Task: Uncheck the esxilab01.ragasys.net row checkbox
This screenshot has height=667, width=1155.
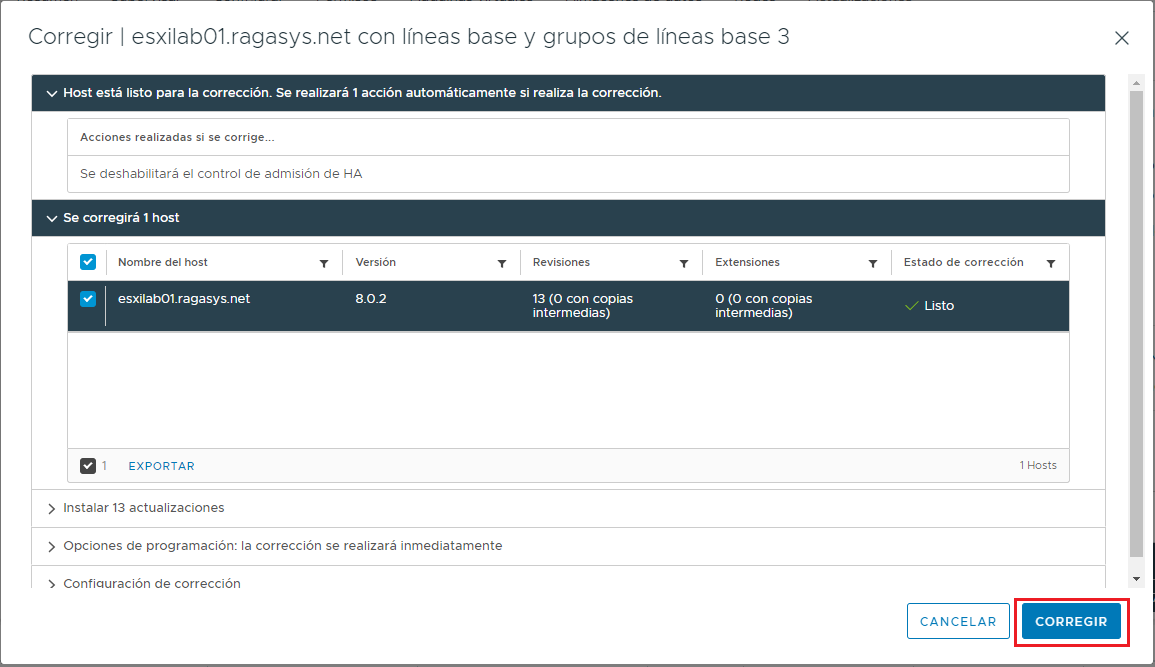Action: (x=88, y=298)
